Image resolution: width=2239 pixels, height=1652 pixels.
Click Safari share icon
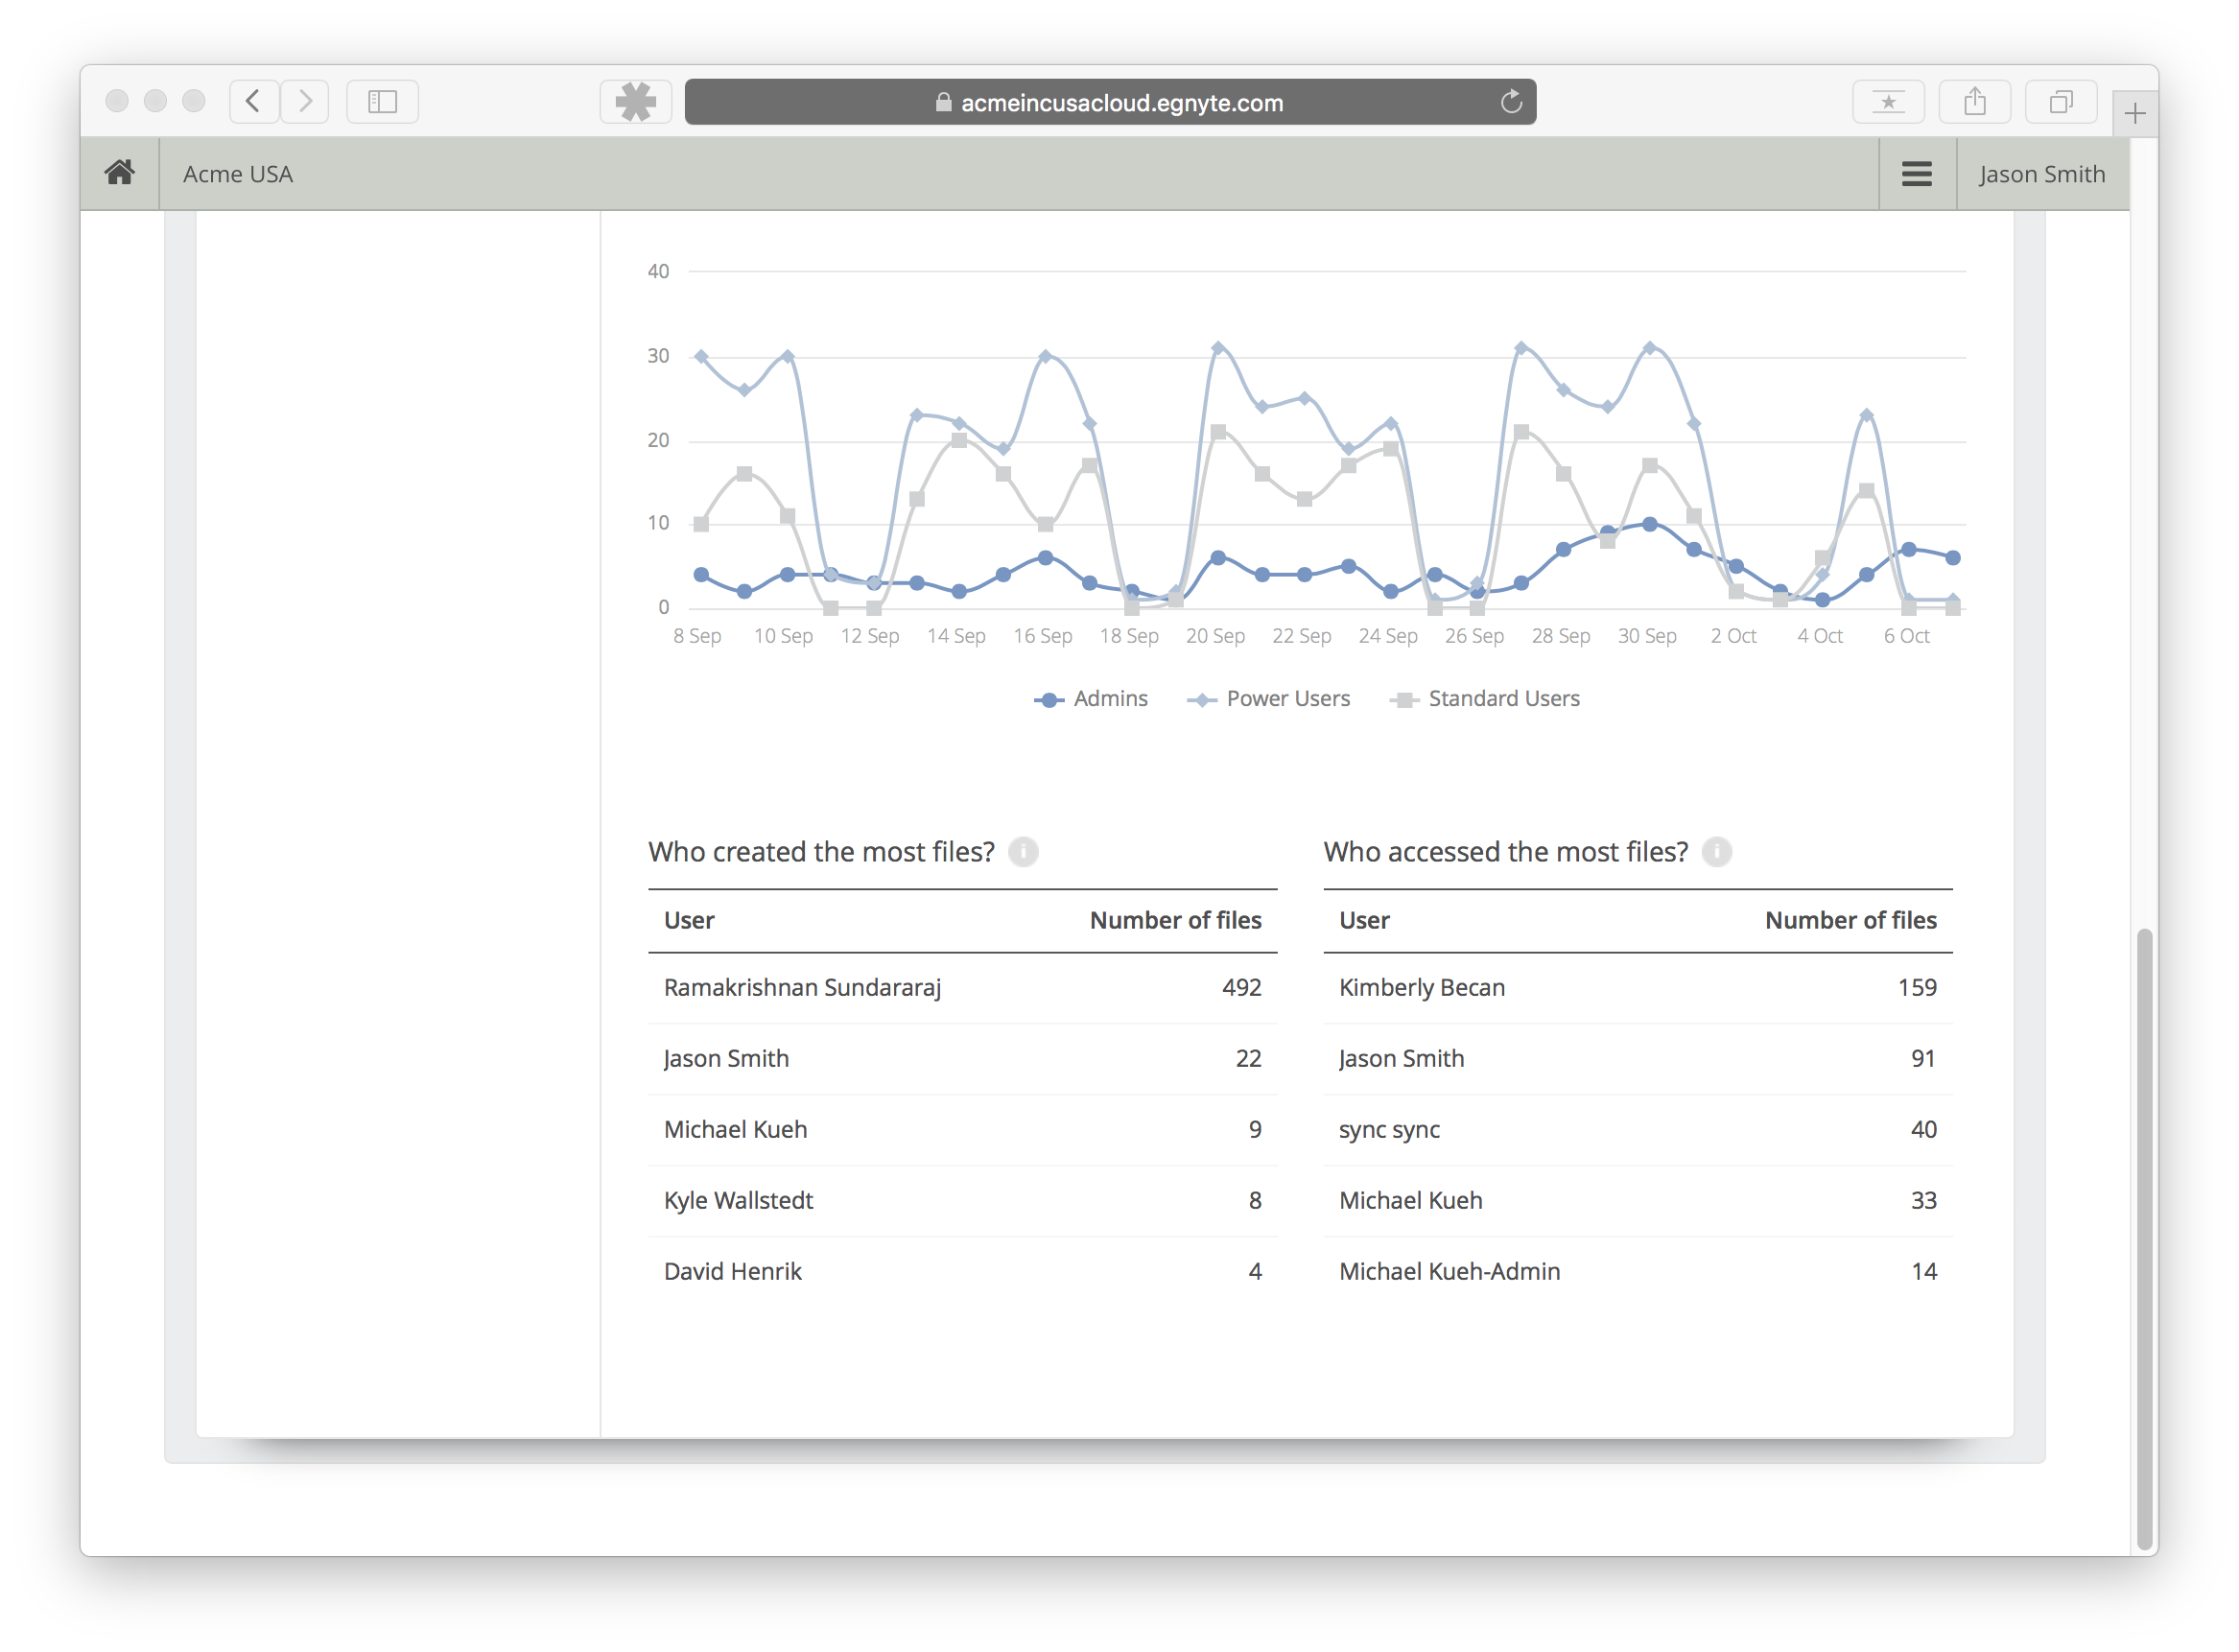[x=1974, y=102]
